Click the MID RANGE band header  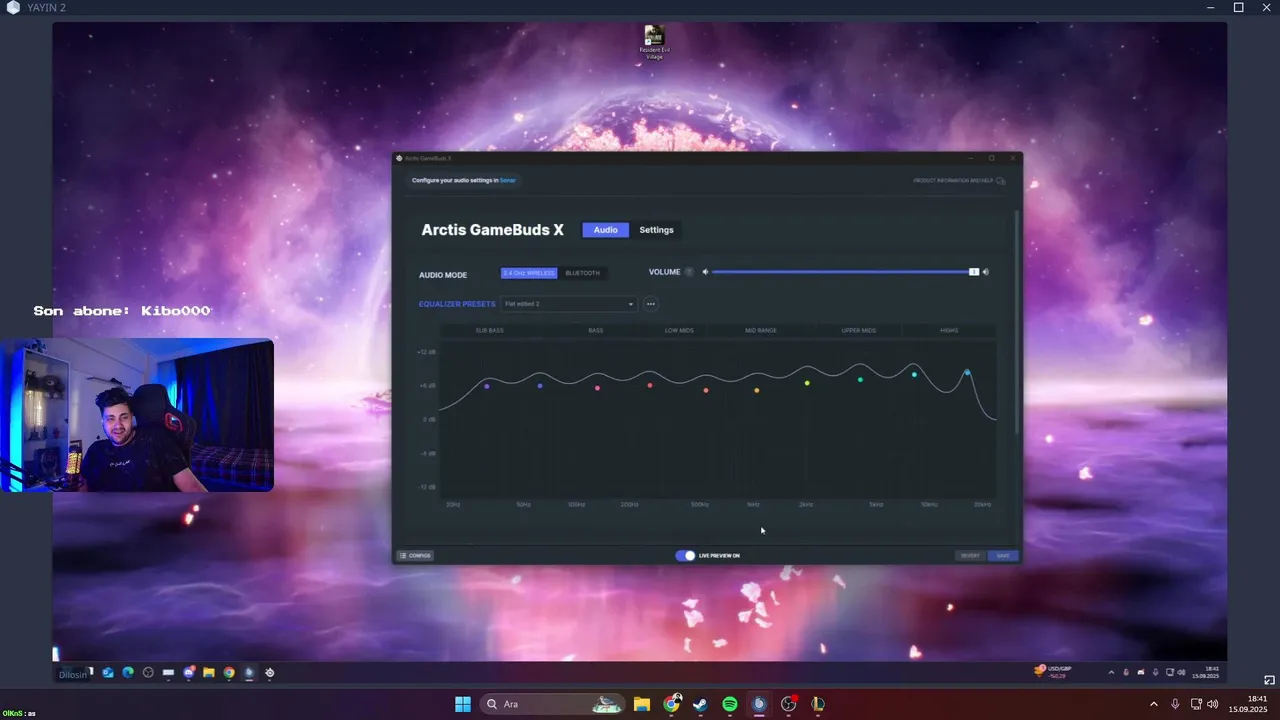tap(761, 330)
